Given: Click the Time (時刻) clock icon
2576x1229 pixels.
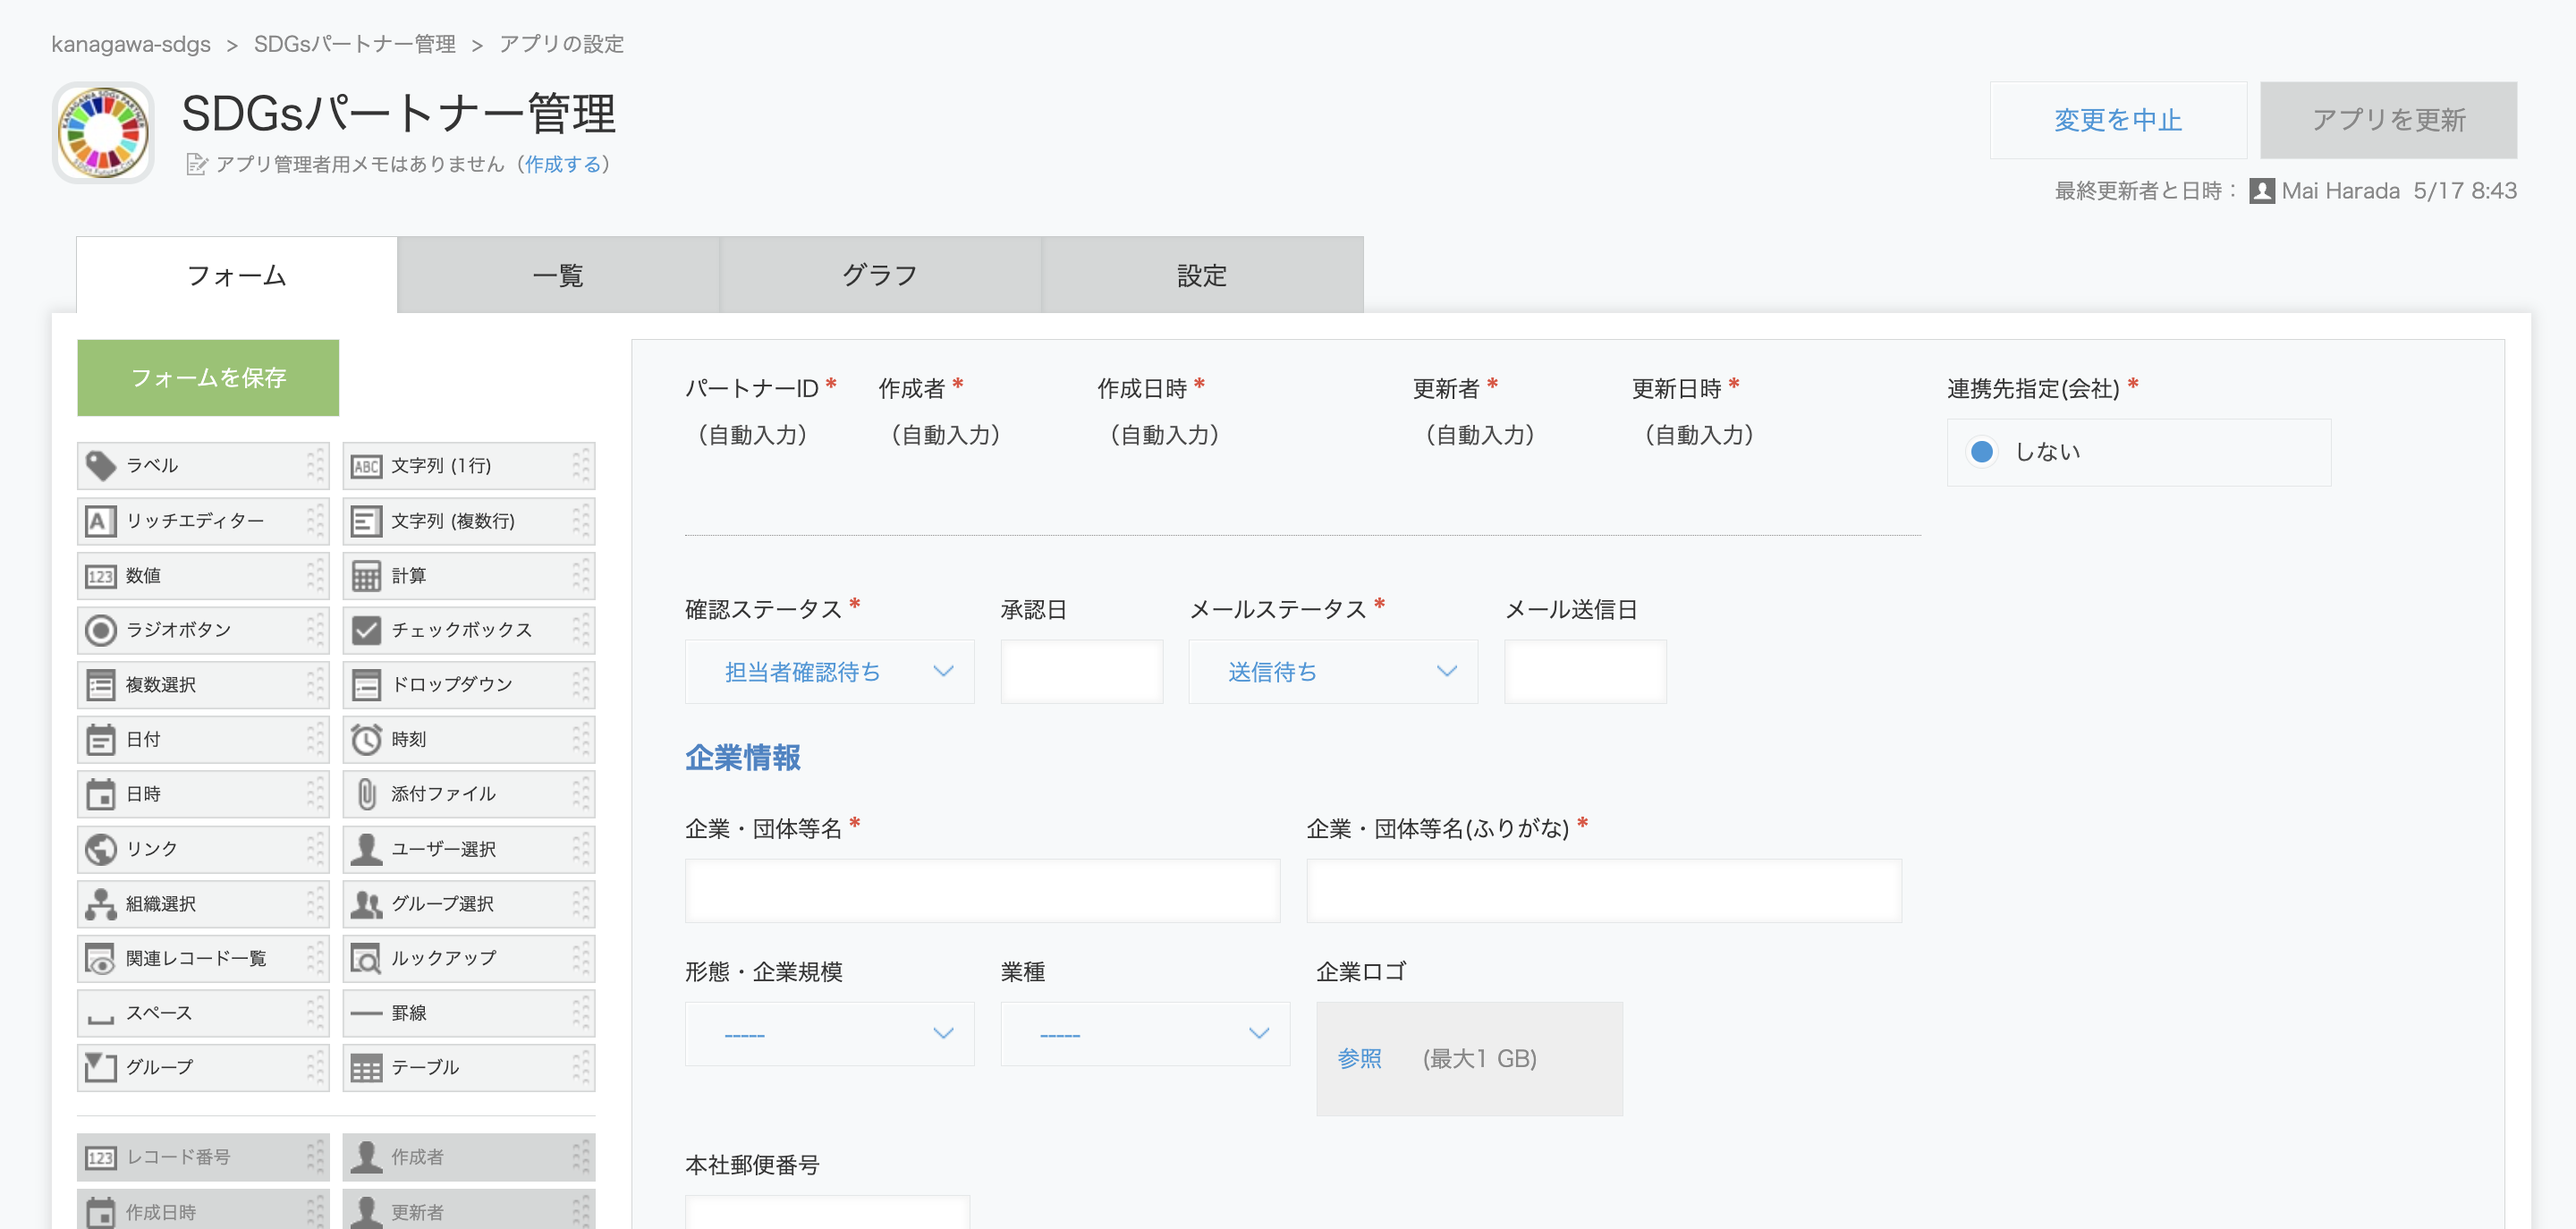Looking at the screenshot, I should (x=366, y=740).
